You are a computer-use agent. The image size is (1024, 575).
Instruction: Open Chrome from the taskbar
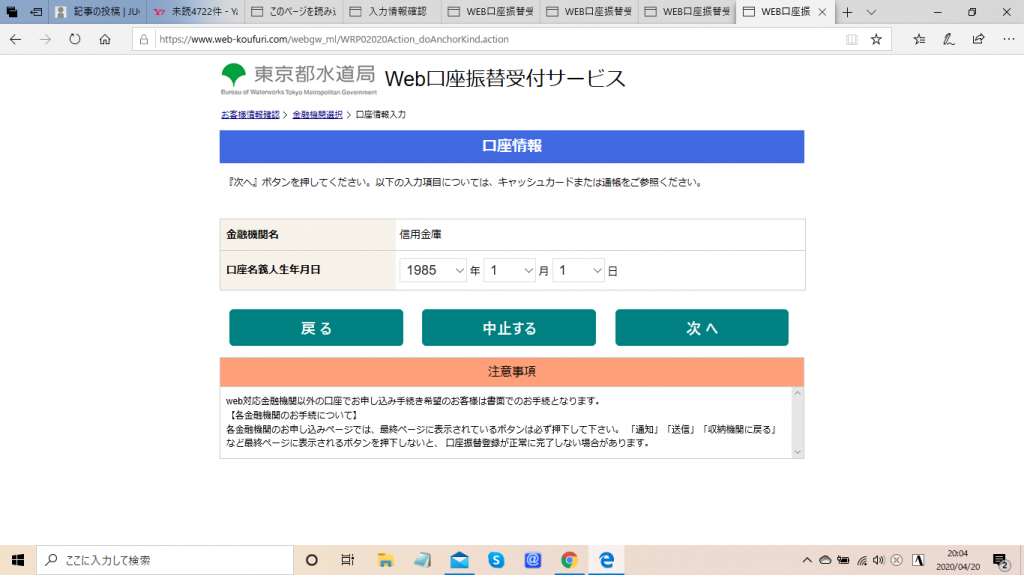tap(568, 560)
